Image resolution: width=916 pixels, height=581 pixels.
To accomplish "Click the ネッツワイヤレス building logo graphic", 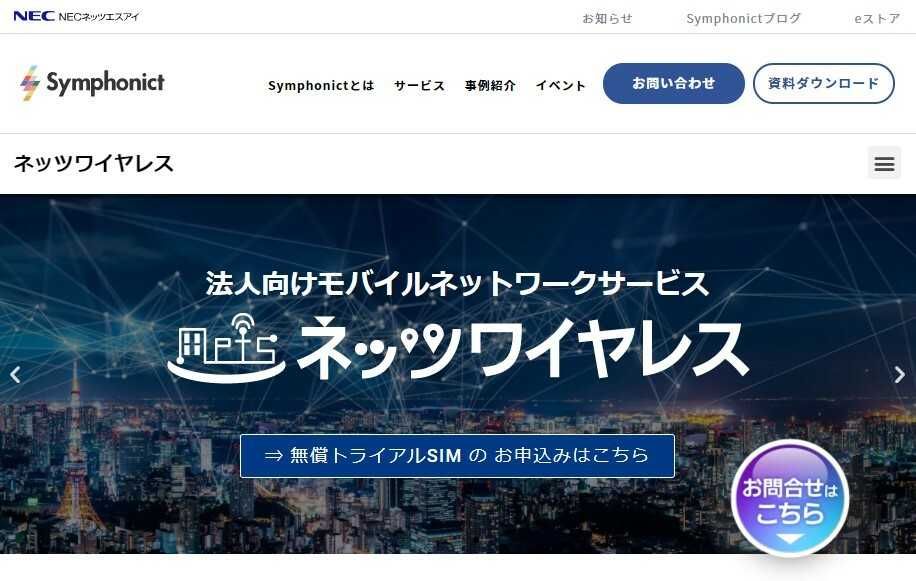I will (227, 349).
